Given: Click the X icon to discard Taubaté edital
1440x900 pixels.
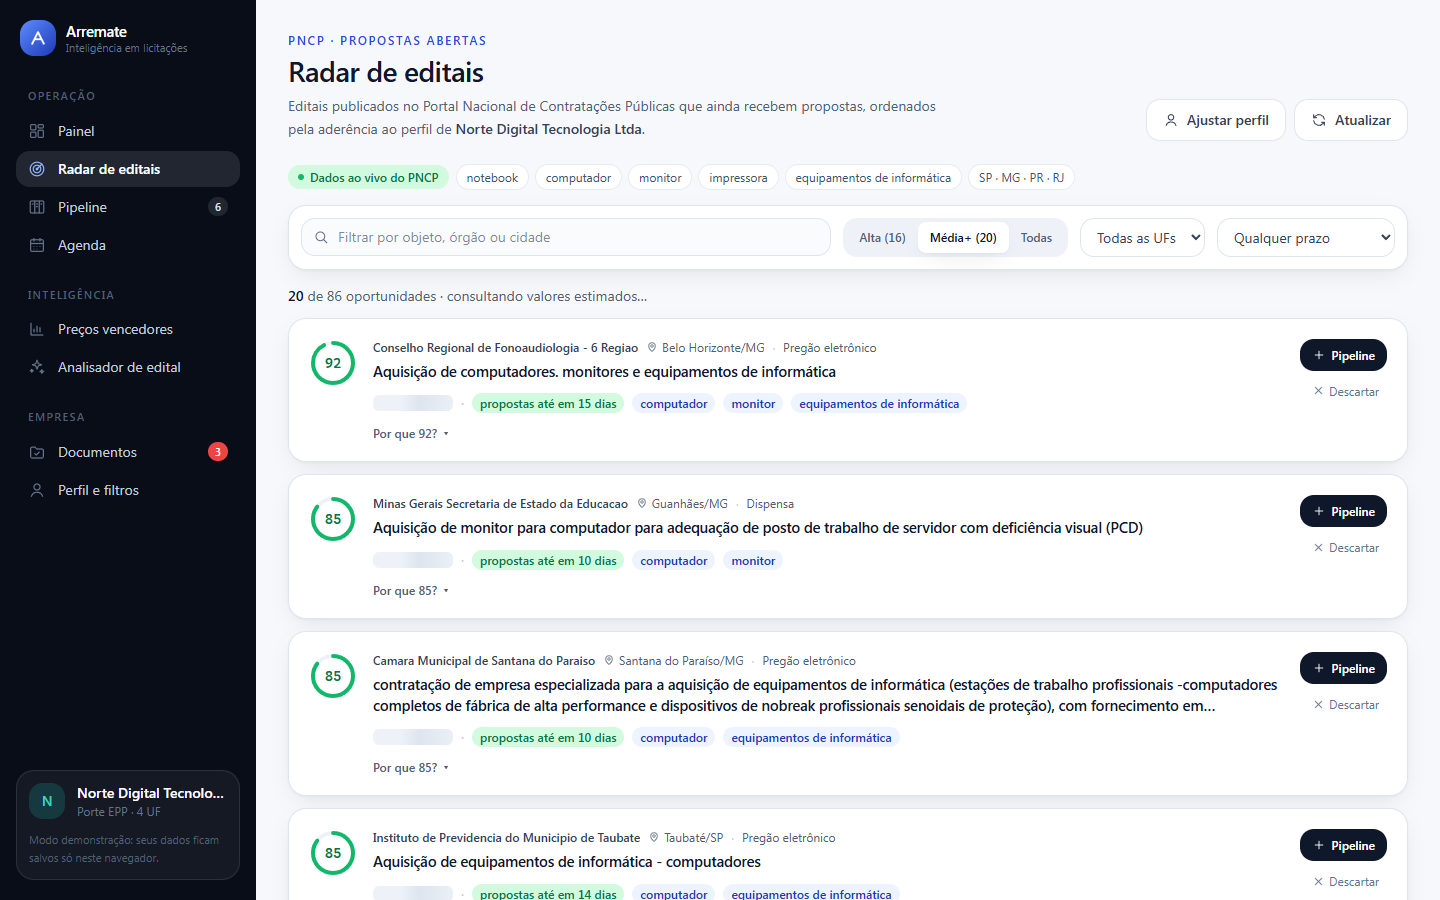Looking at the screenshot, I should coord(1318,882).
